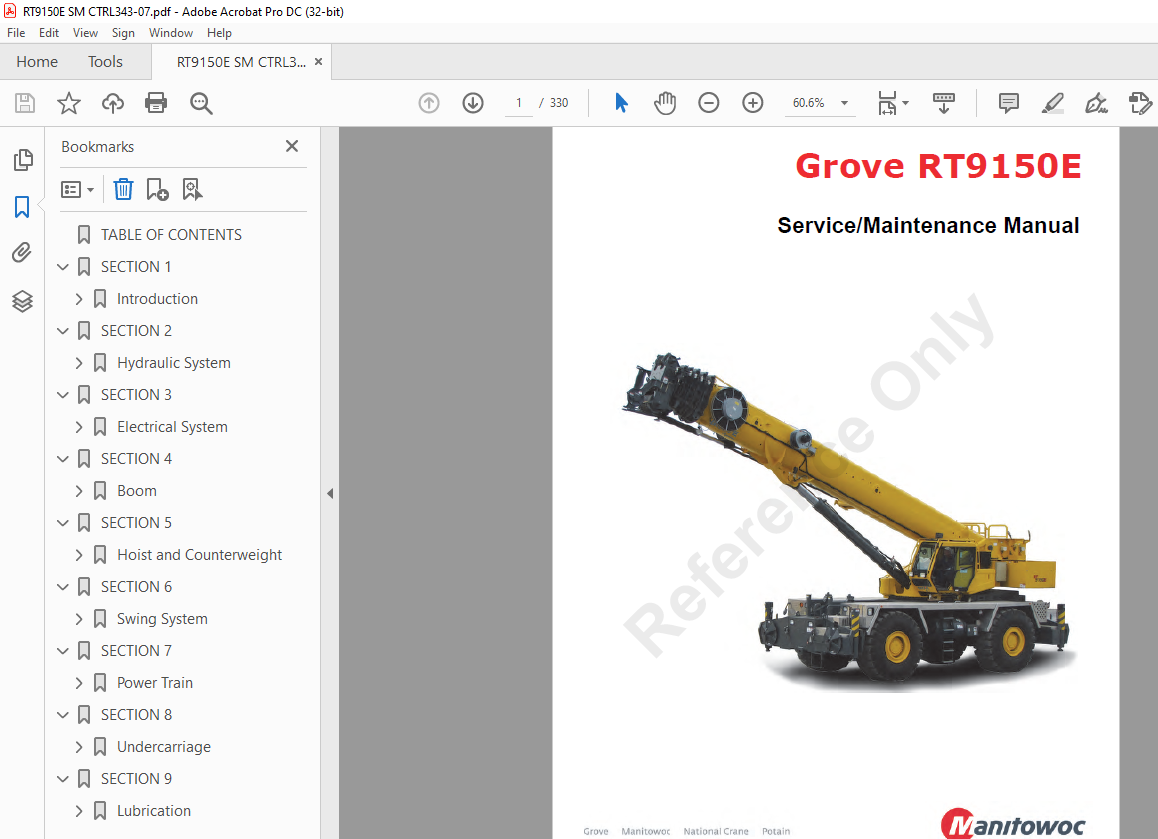
Task: Add a comment with sticky note icon
Action: click(1008, 103)
